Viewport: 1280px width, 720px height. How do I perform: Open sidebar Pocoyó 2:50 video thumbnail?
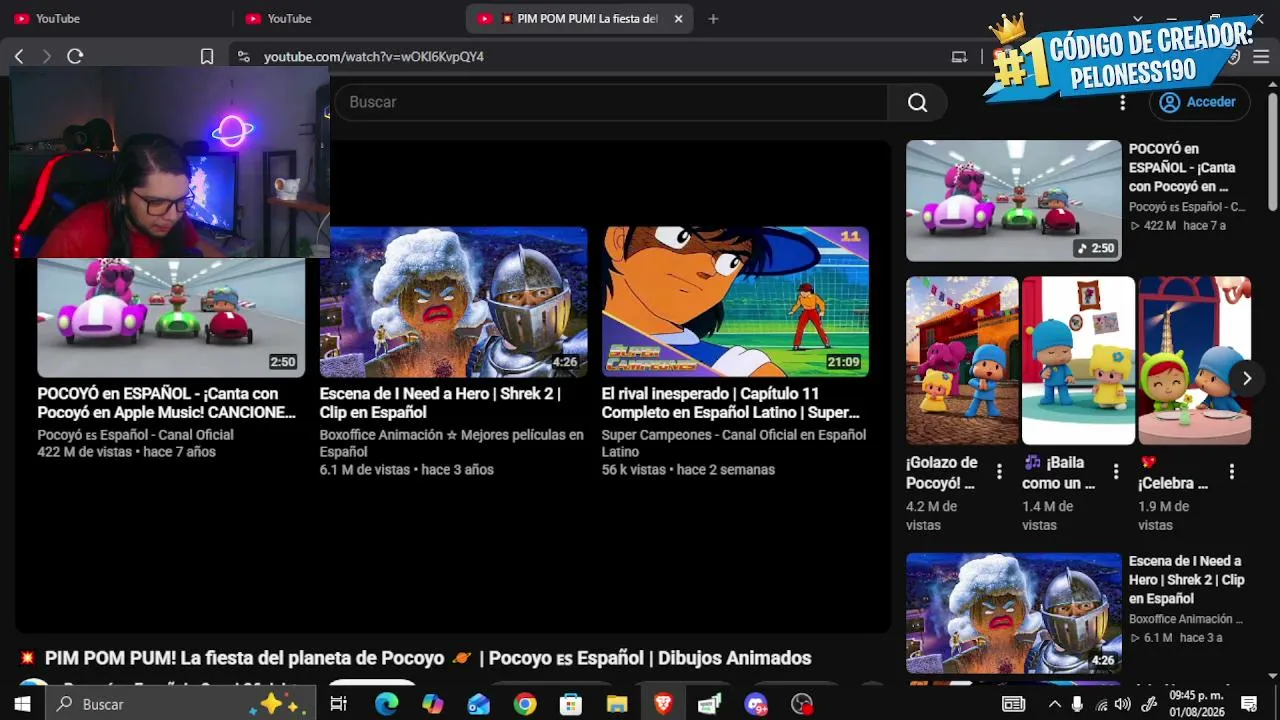[x=1014, y=201]
